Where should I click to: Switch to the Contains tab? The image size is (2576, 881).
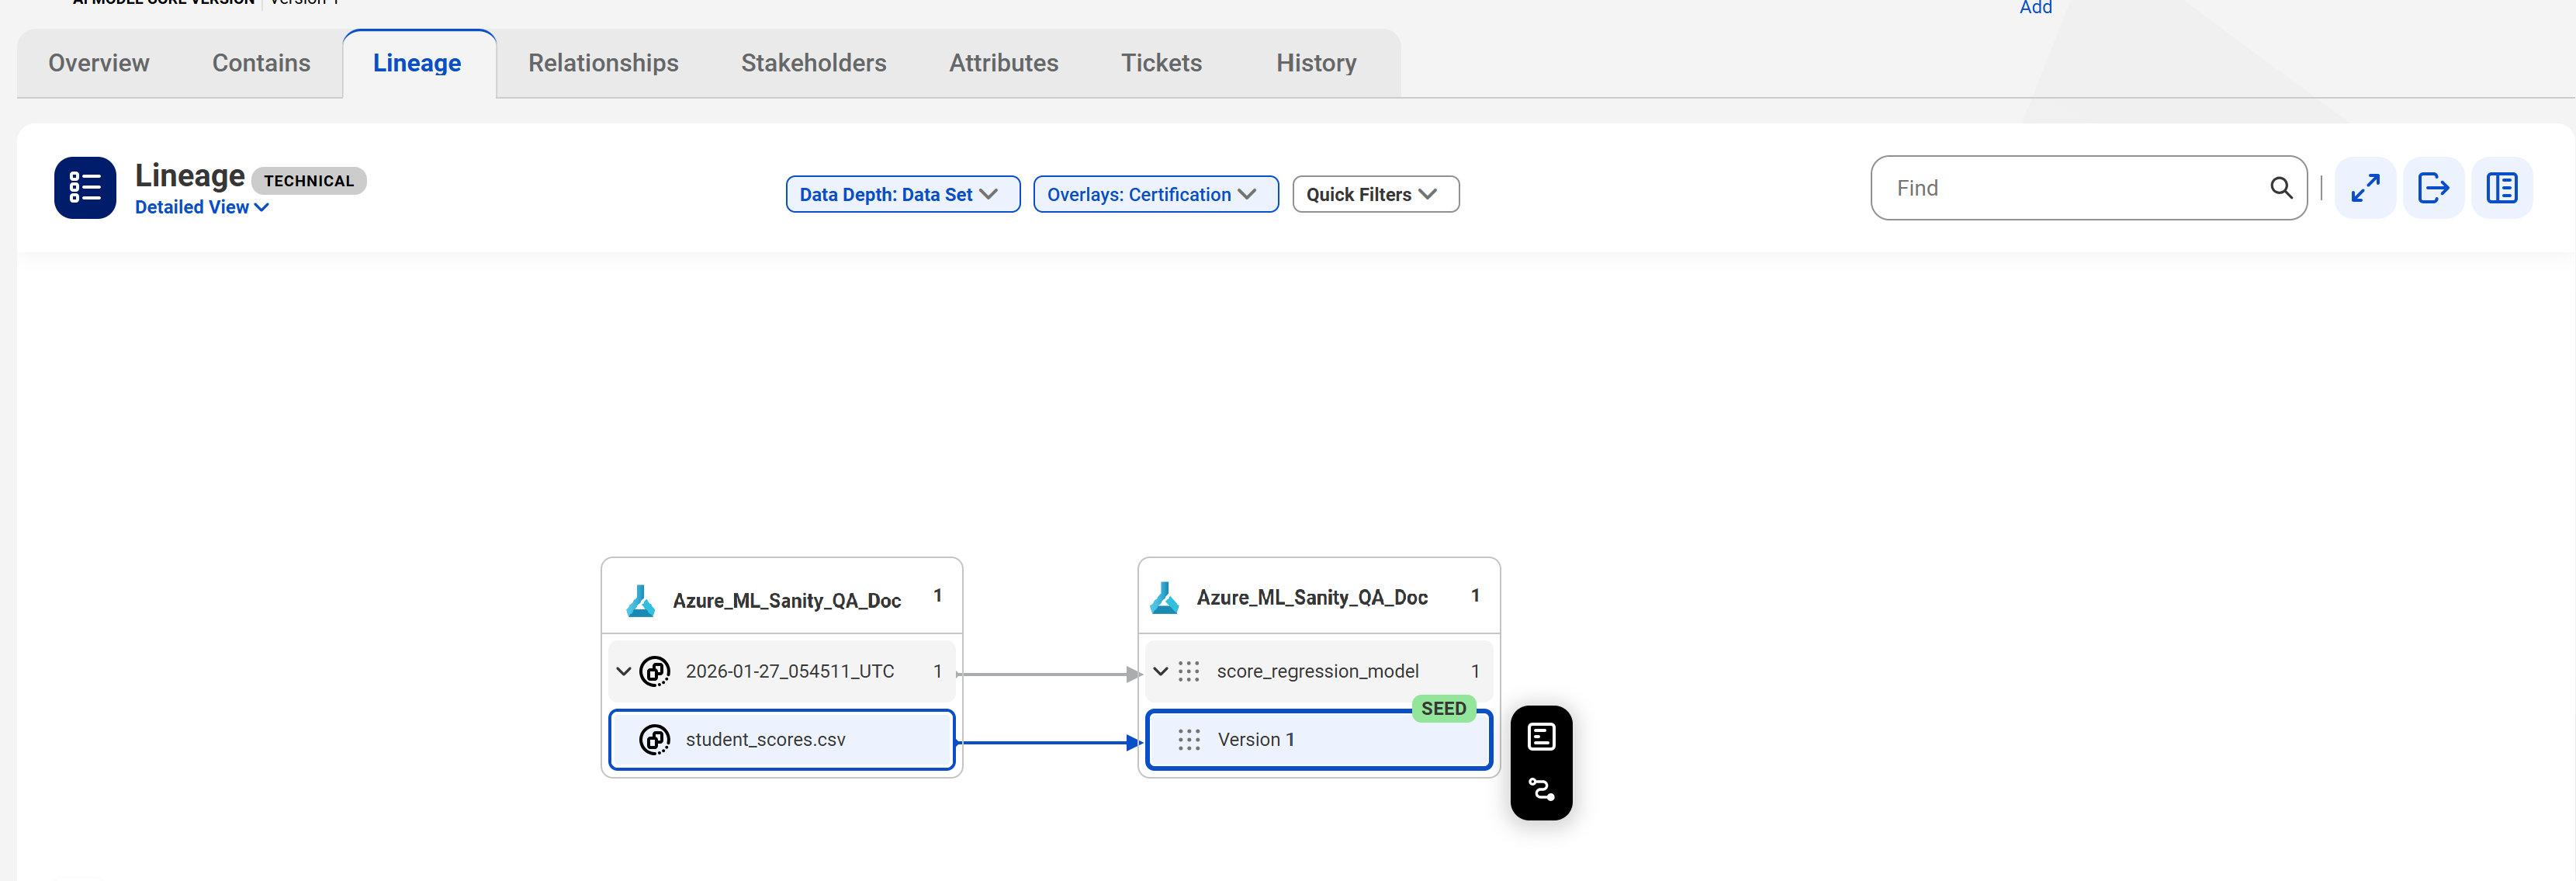point(261,63)
